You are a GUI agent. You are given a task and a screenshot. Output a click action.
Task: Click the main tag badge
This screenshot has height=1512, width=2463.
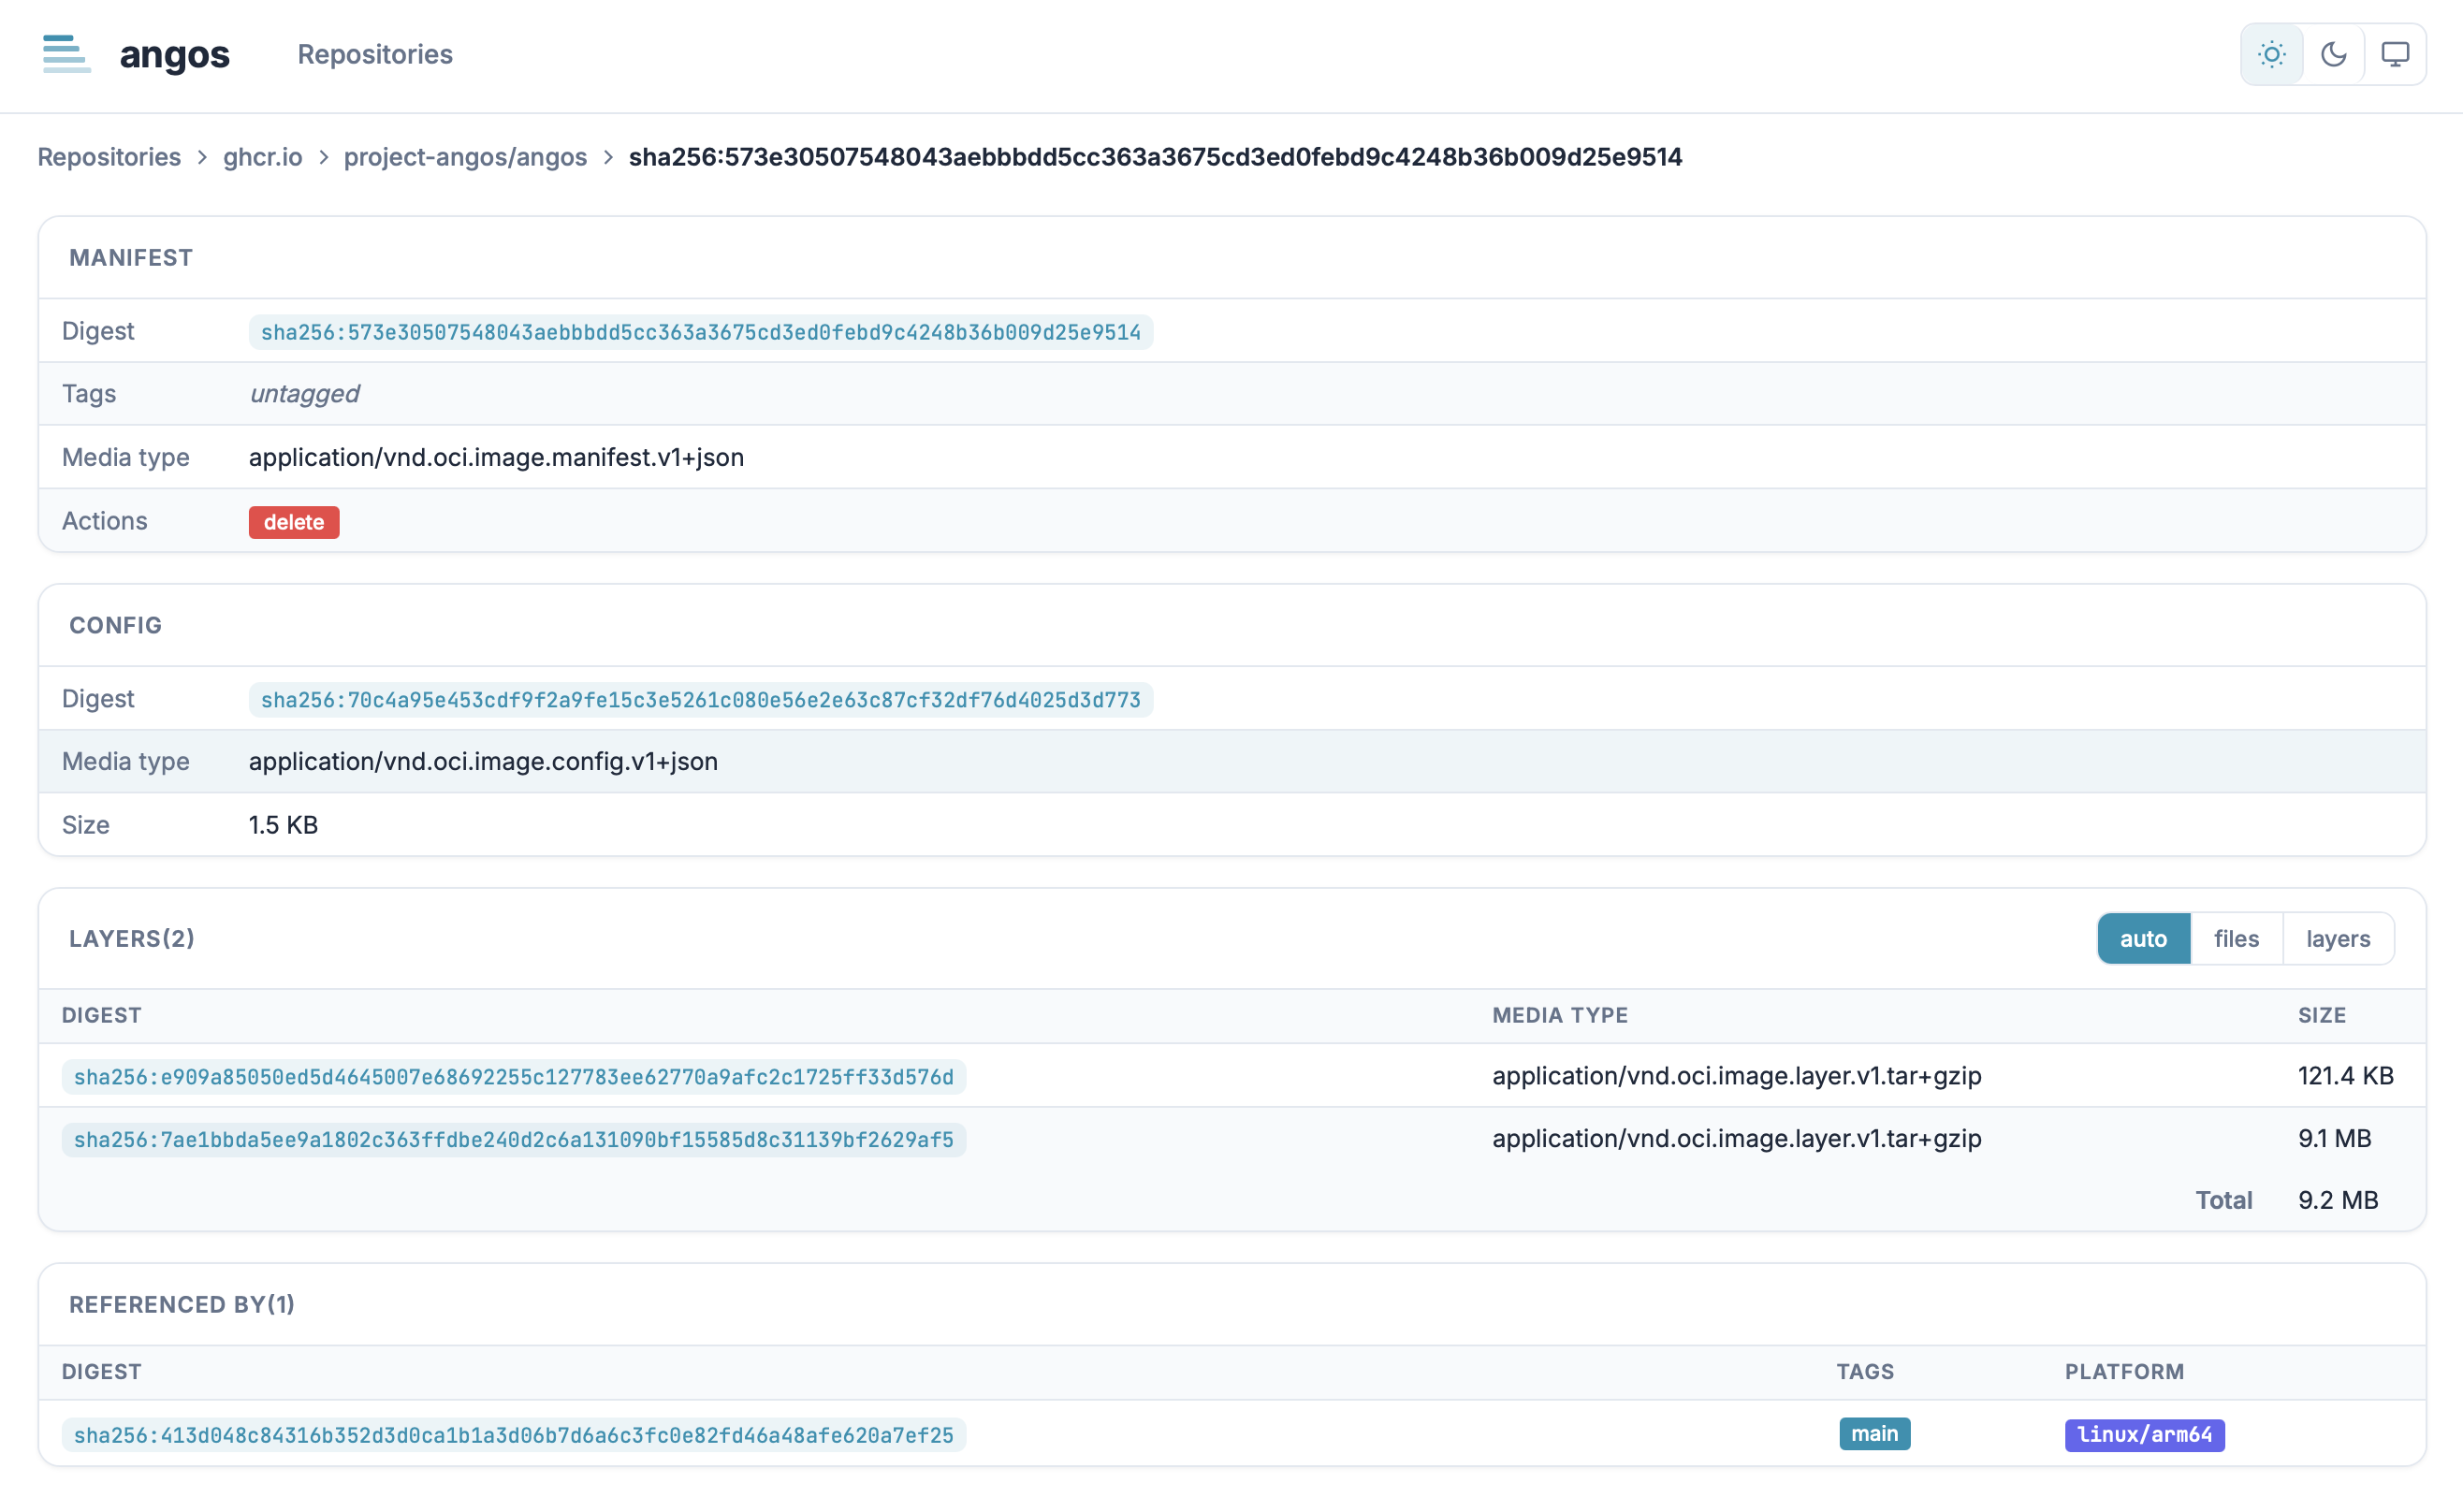tap(1874, 1434)
